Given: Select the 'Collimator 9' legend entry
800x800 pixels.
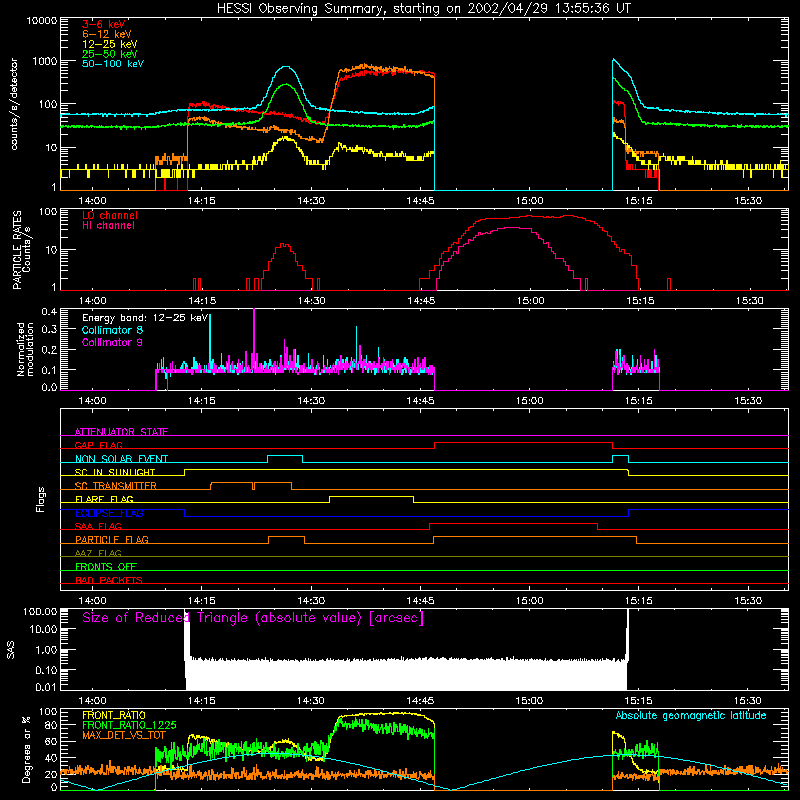Looking at the screenshot, I should coord(112,342).
